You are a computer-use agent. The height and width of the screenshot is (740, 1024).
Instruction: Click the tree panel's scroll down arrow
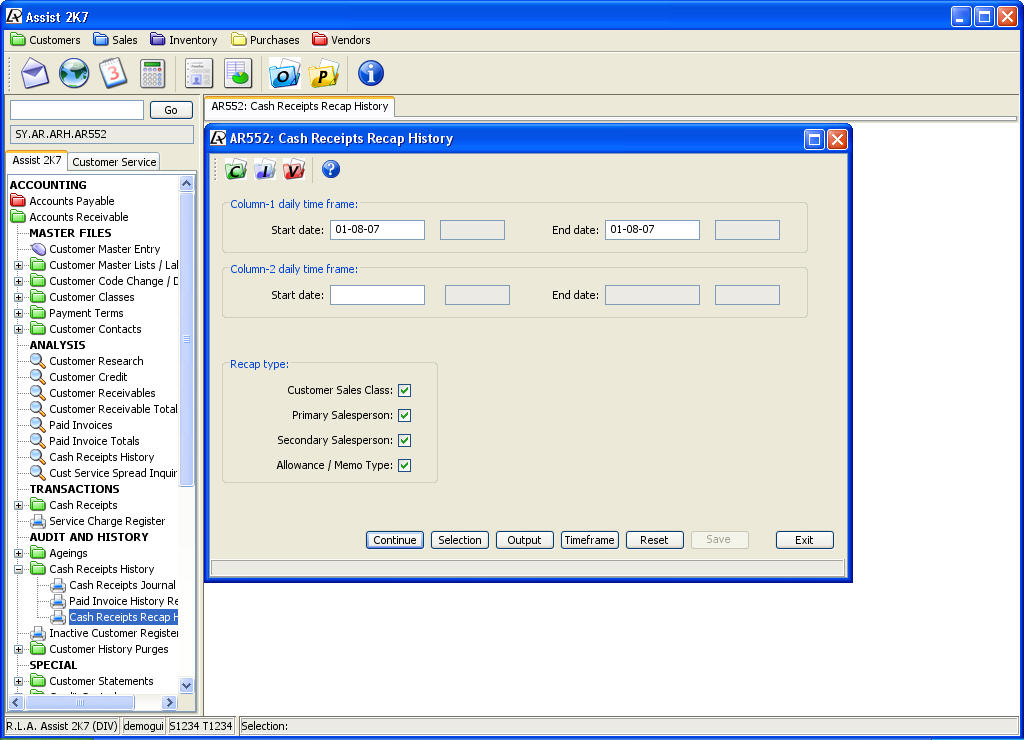coord(186,685)
